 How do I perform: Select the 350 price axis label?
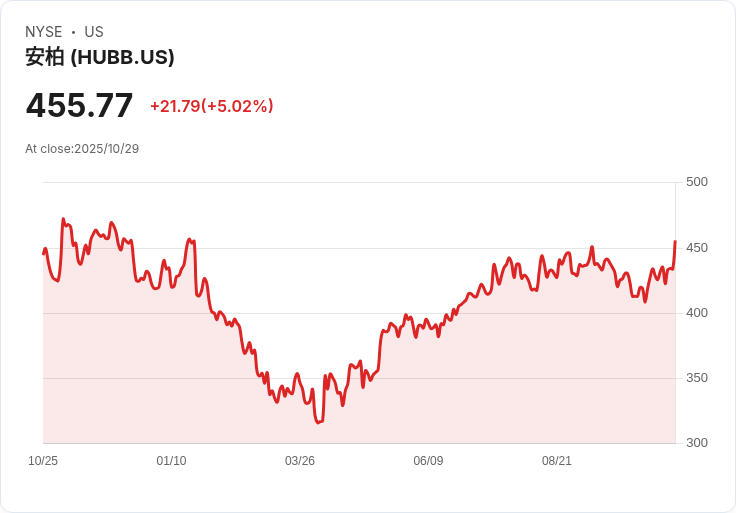pos(696,378)
